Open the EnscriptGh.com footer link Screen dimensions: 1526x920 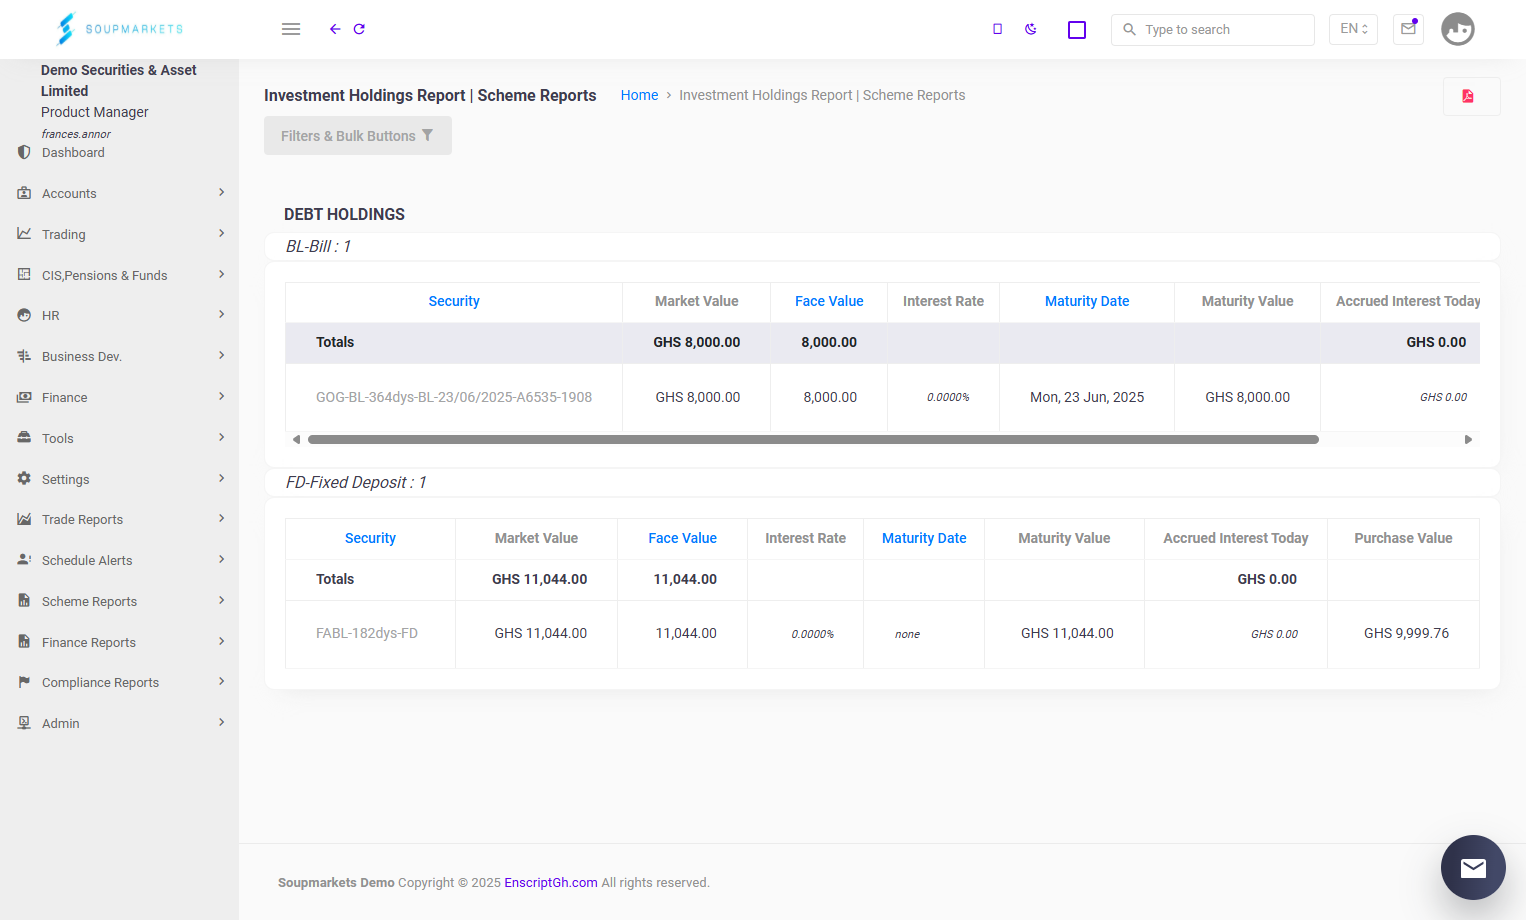[x=551, y=882]
